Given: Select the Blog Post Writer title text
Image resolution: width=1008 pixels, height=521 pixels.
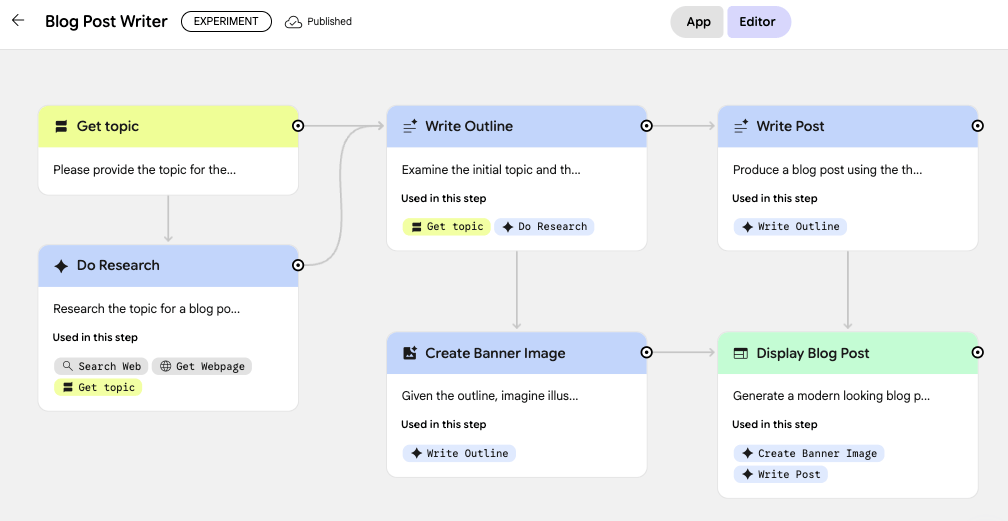Looking at the screenshot, I should point(106,22).
